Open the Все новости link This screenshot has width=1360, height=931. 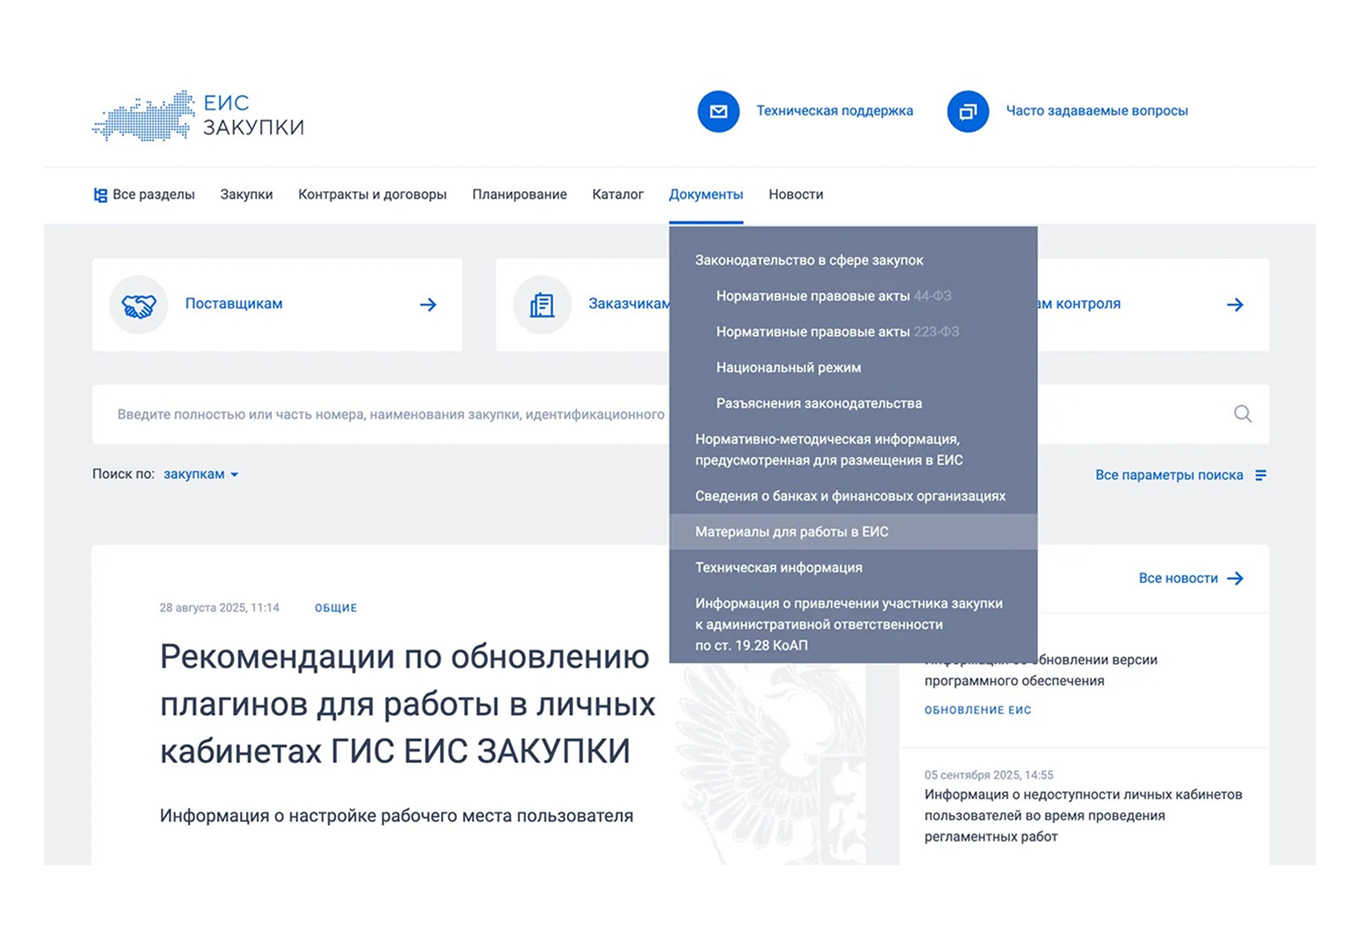[1178, 578]
